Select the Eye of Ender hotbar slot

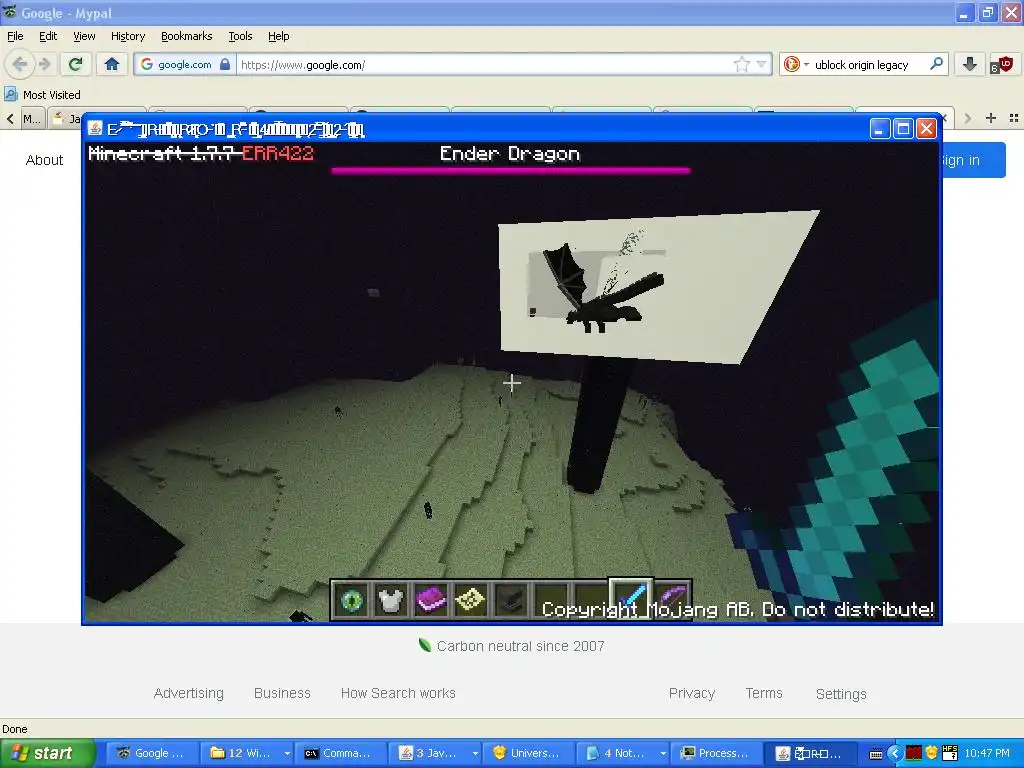tap(352, 600)
